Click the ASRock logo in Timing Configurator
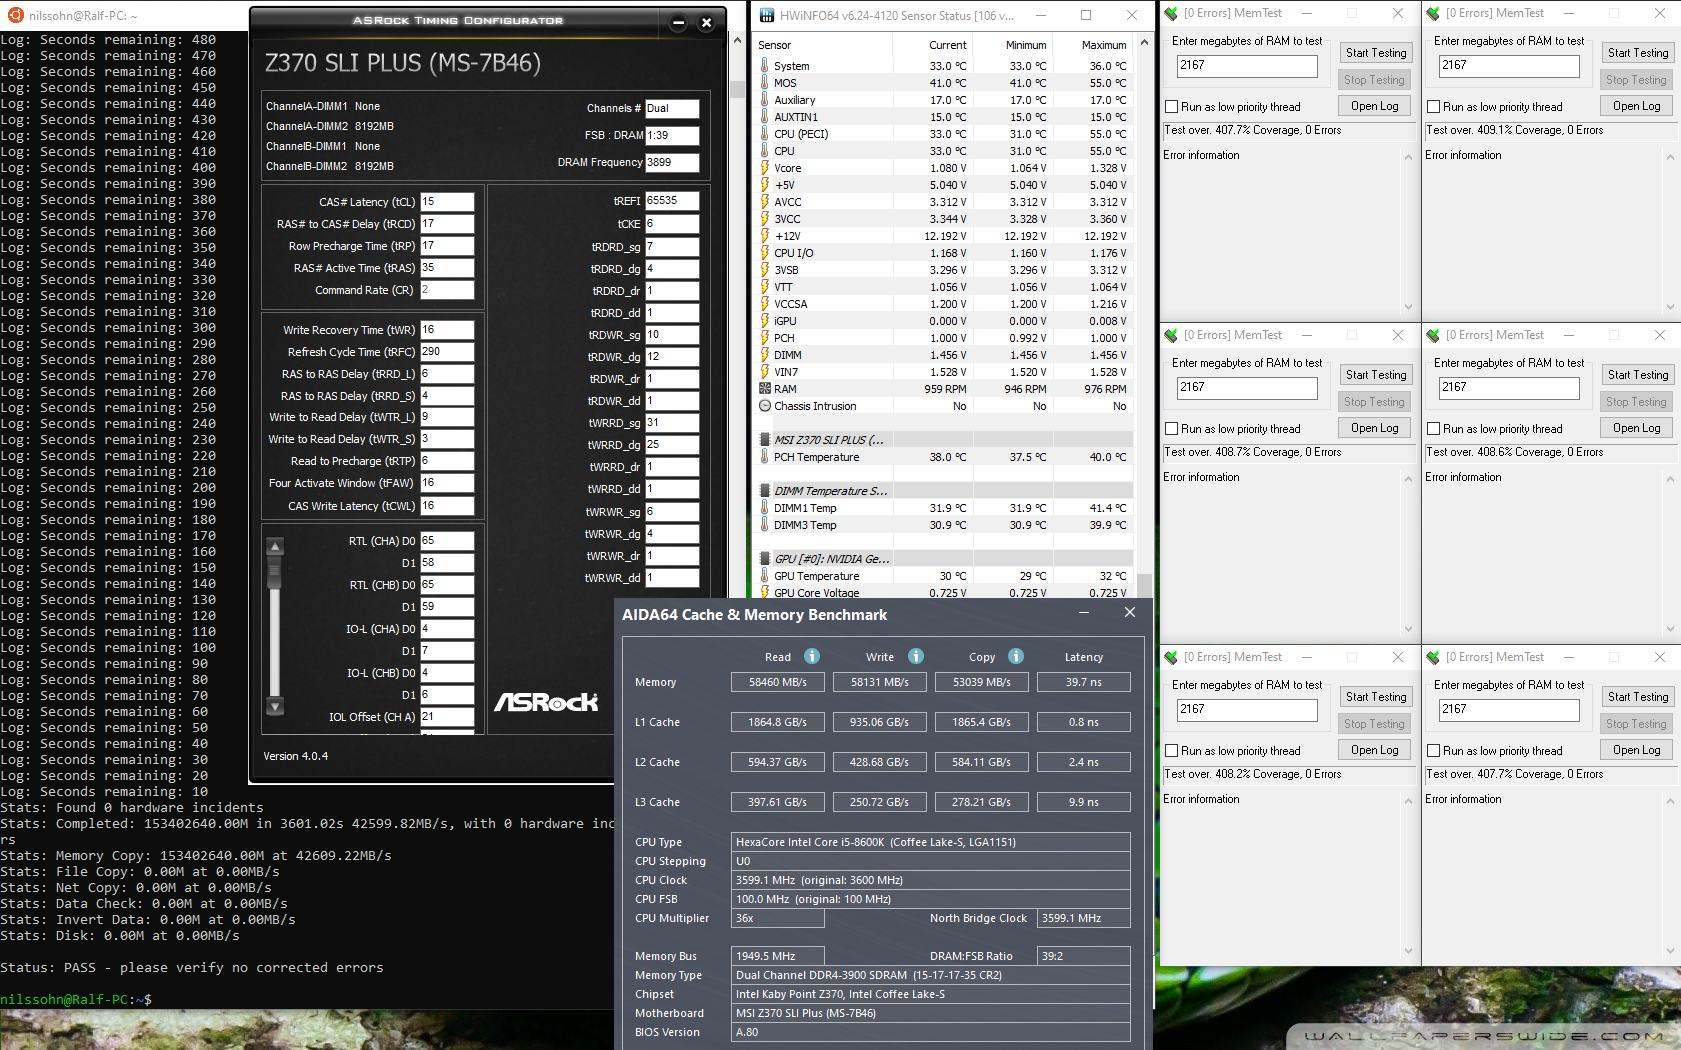 coord(546,702)
